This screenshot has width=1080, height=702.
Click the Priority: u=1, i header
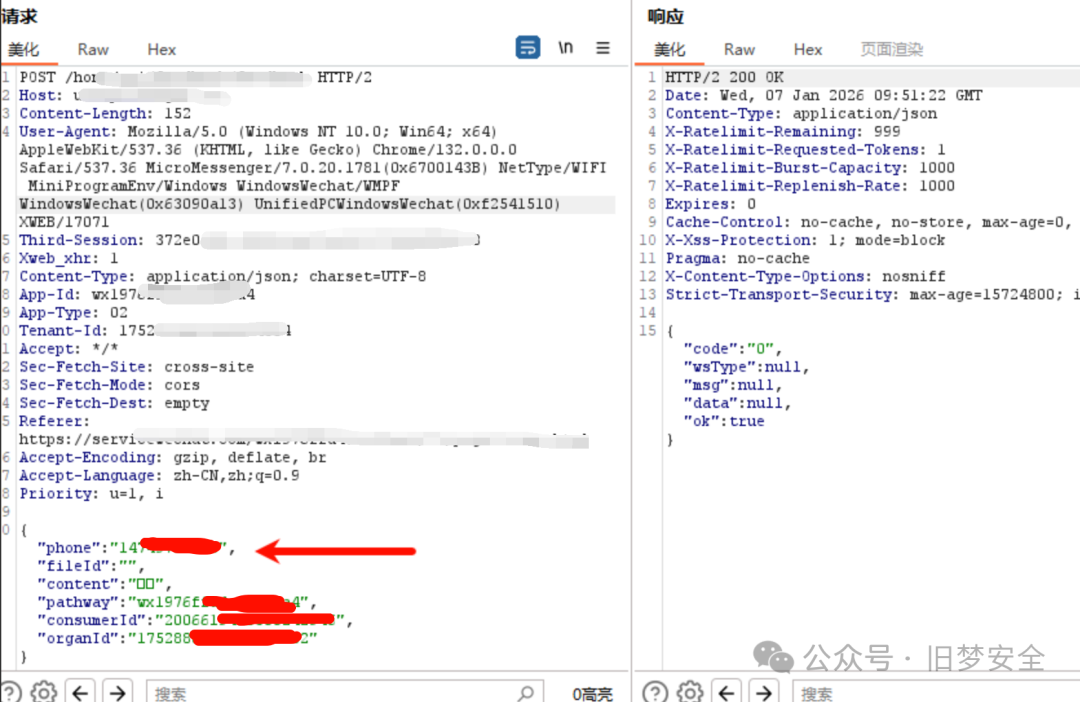(x=91, y=494)
